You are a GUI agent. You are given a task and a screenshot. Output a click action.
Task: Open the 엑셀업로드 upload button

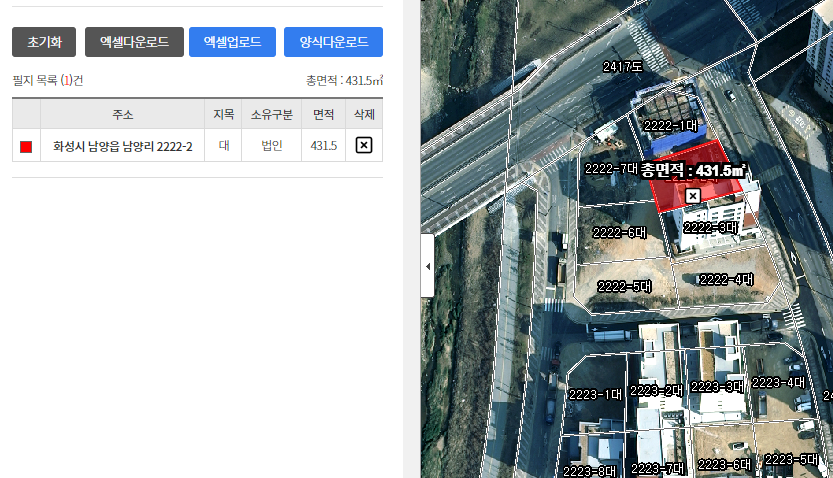(233, 42)
